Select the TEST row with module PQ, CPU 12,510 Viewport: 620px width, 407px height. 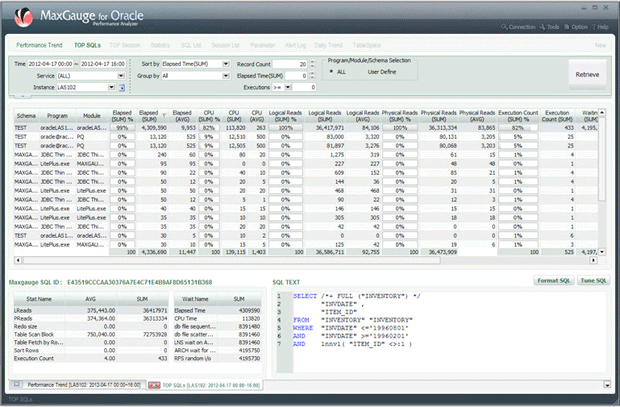point(306,137)
